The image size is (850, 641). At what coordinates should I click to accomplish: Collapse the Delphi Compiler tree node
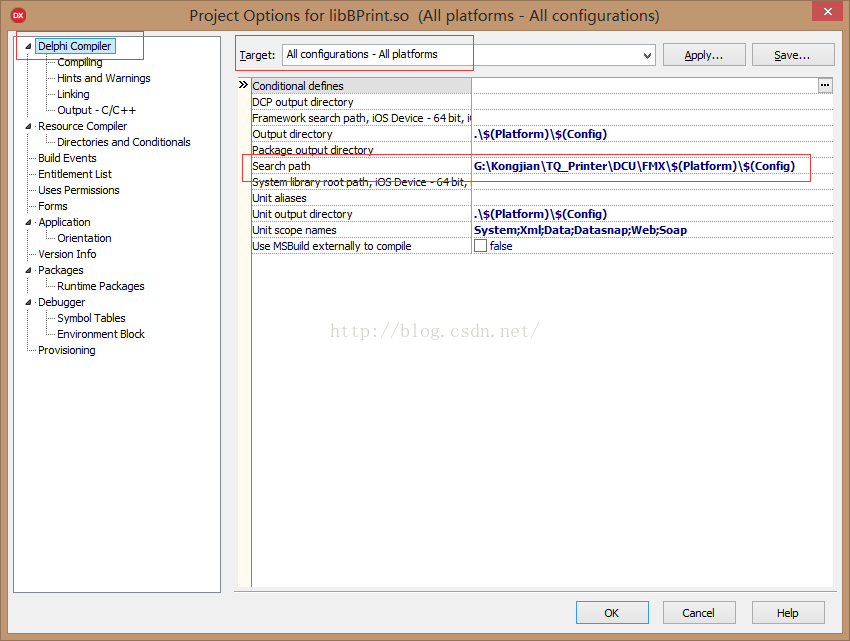(28, 46)
